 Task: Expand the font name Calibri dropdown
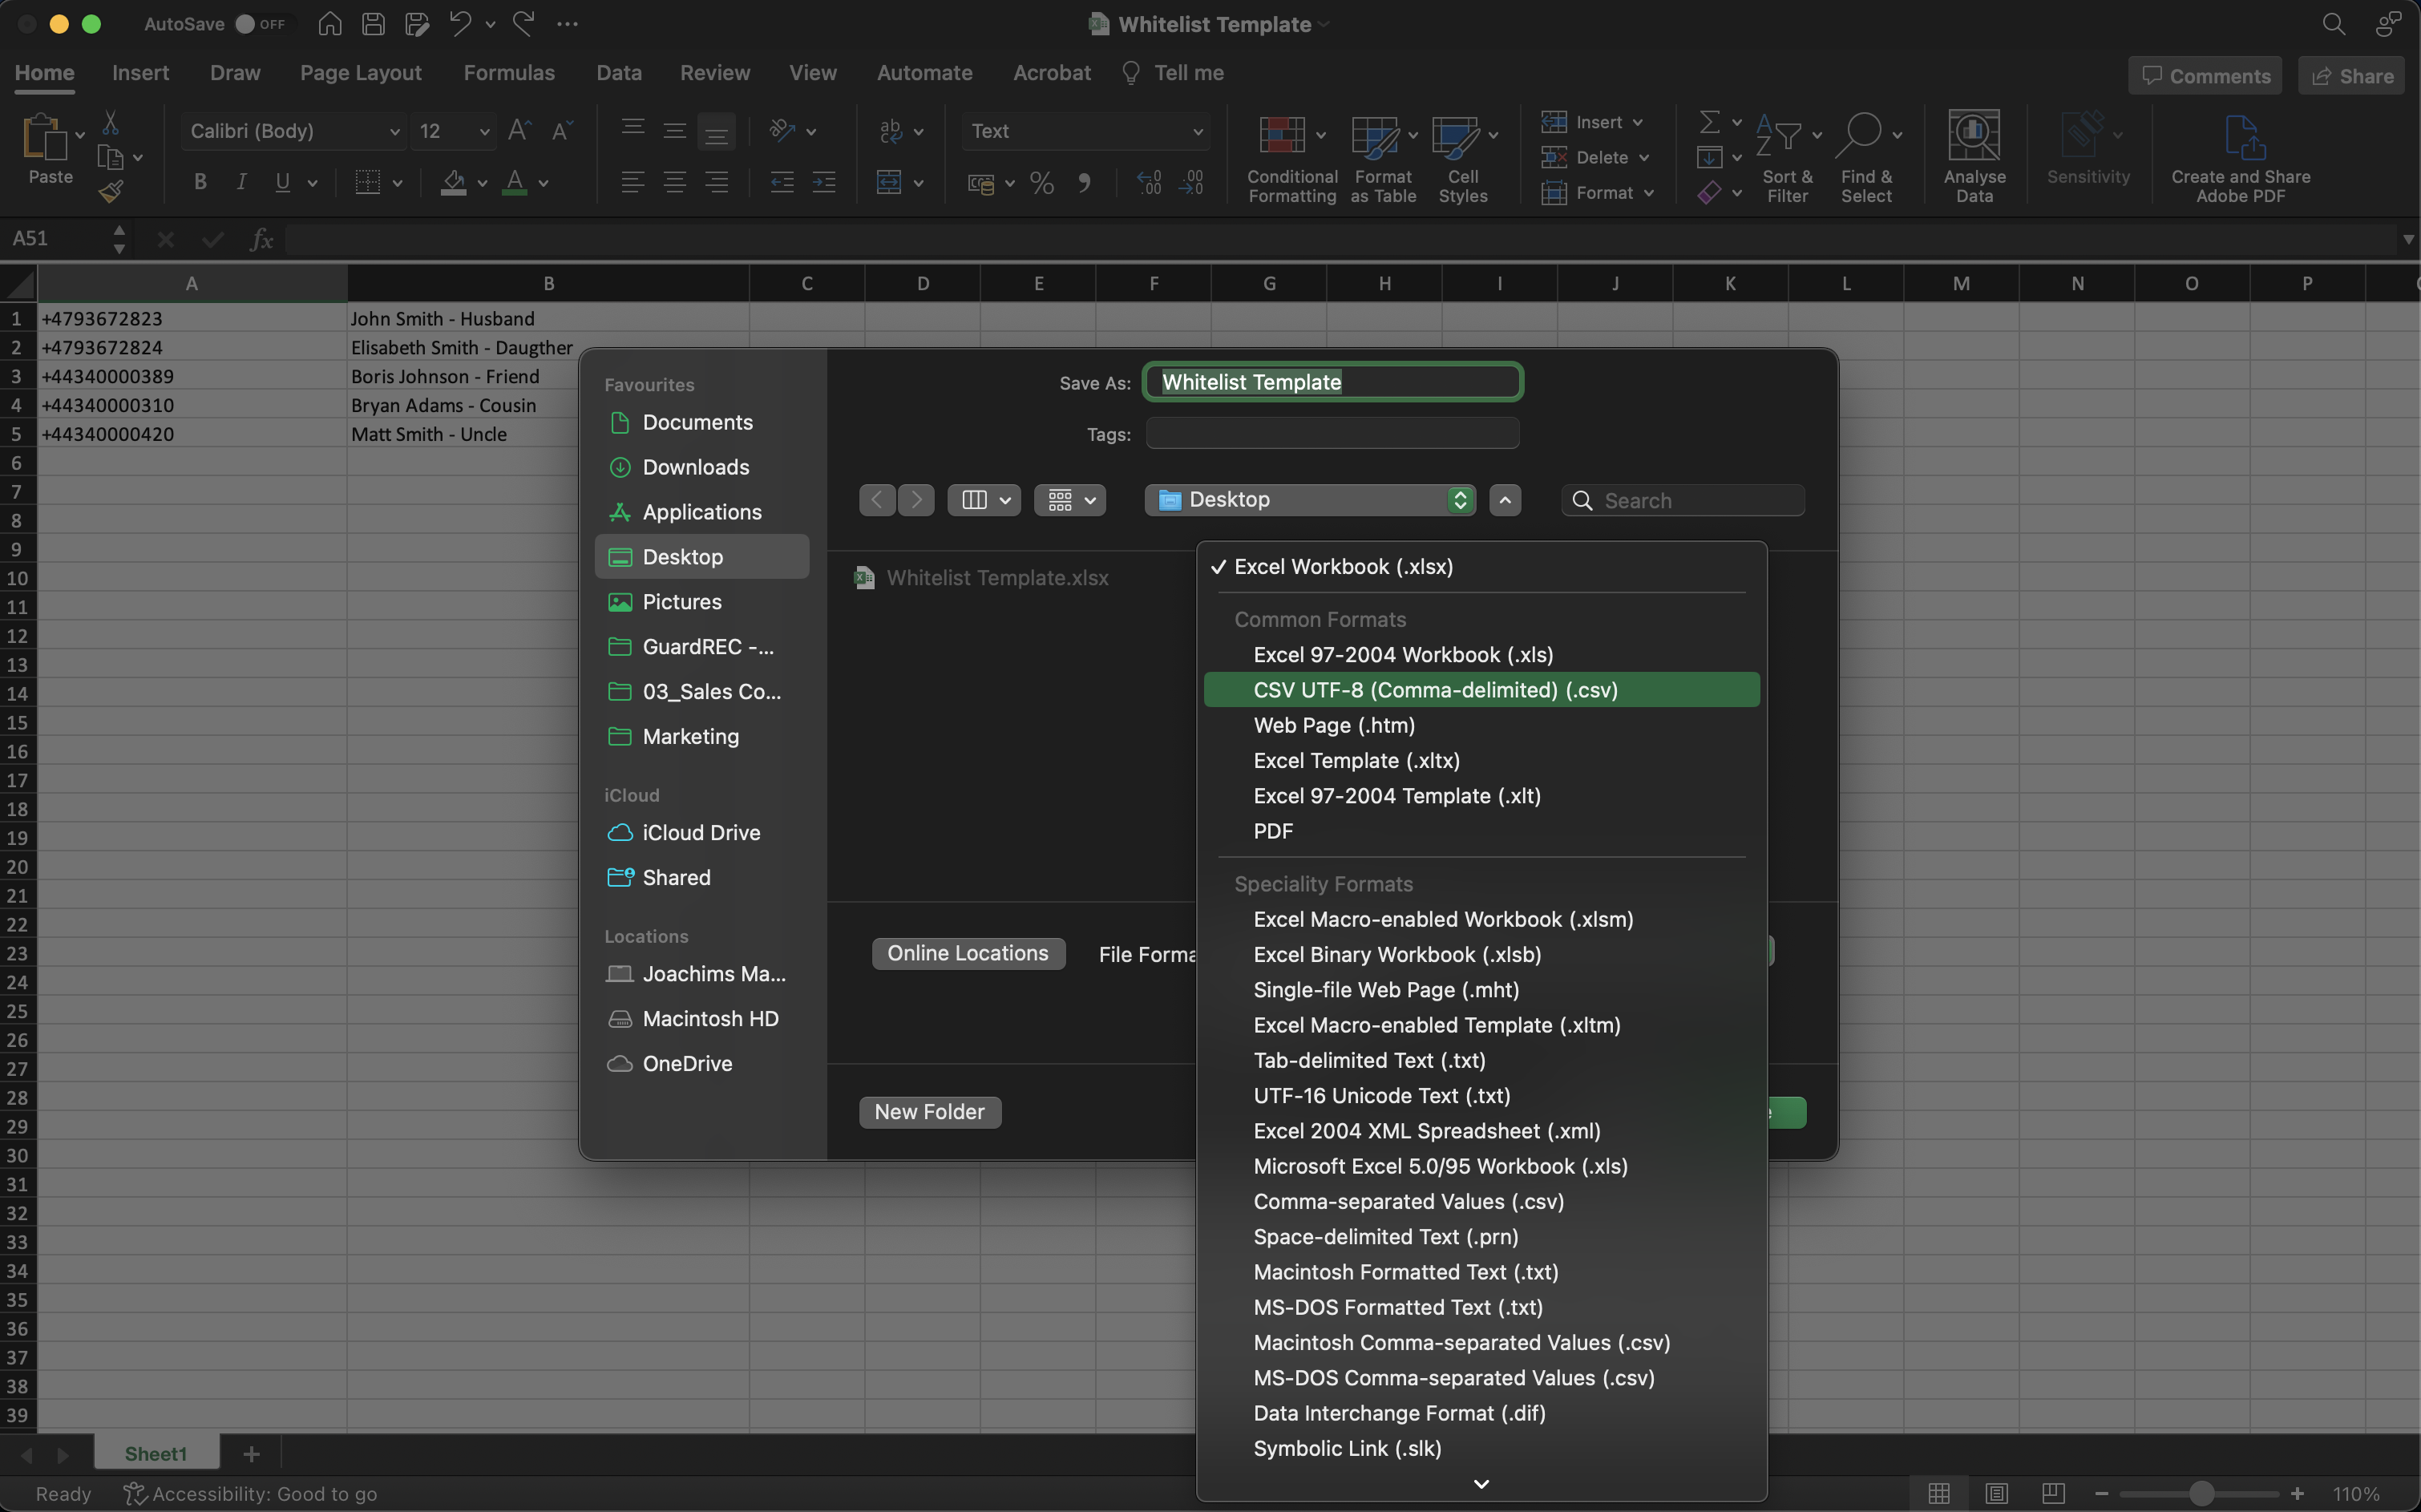pos(394,132)
